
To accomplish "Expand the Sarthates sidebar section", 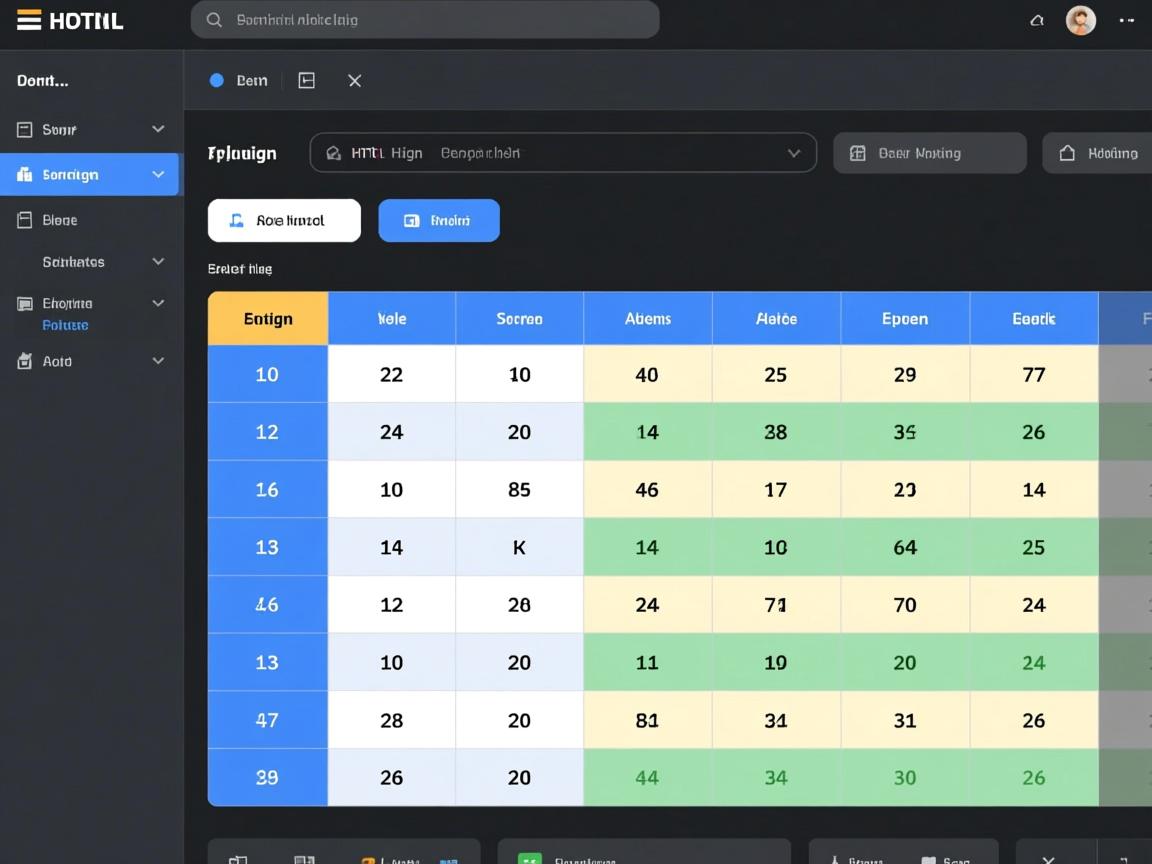I will pyautogui.click(x=158, y=261).
